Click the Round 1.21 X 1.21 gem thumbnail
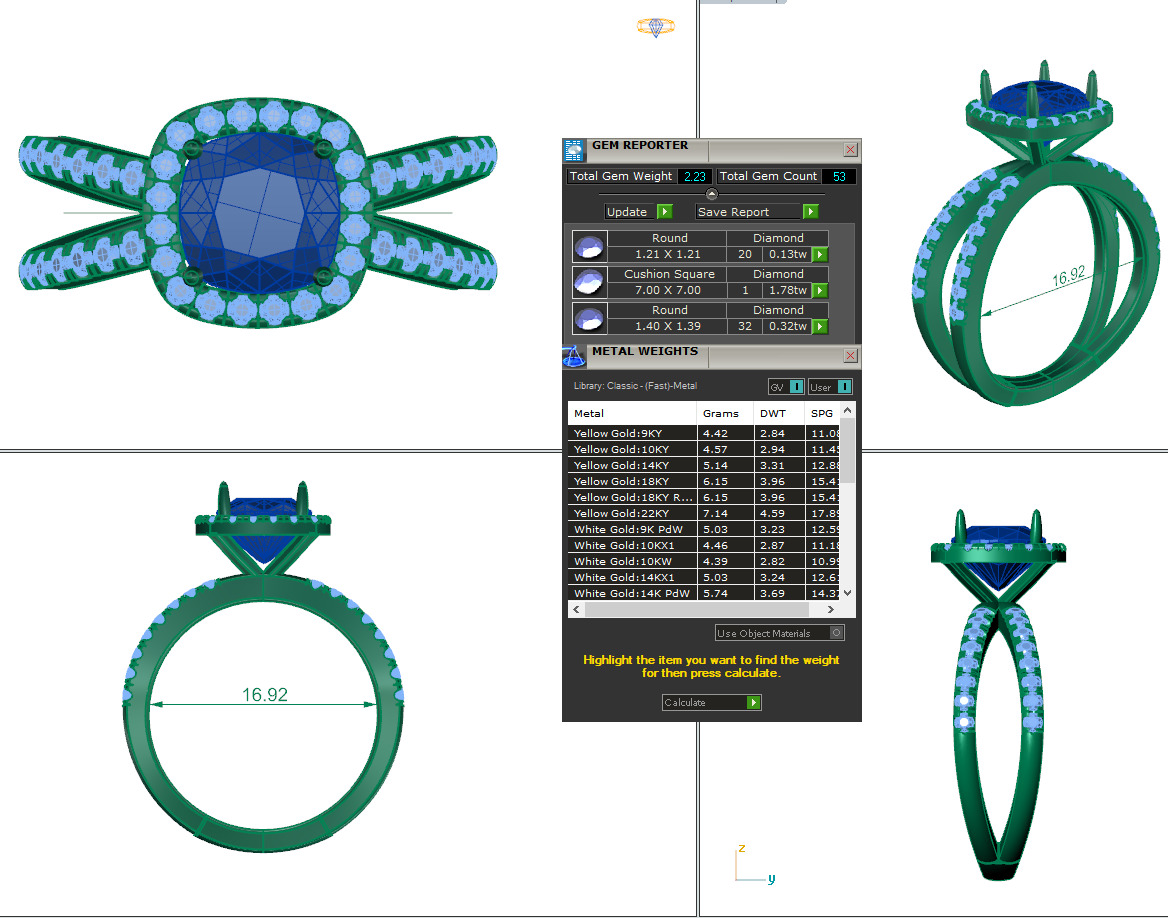Image resolution: width=1168 pixels, height=918 pixels. click(x=589, y=246)
